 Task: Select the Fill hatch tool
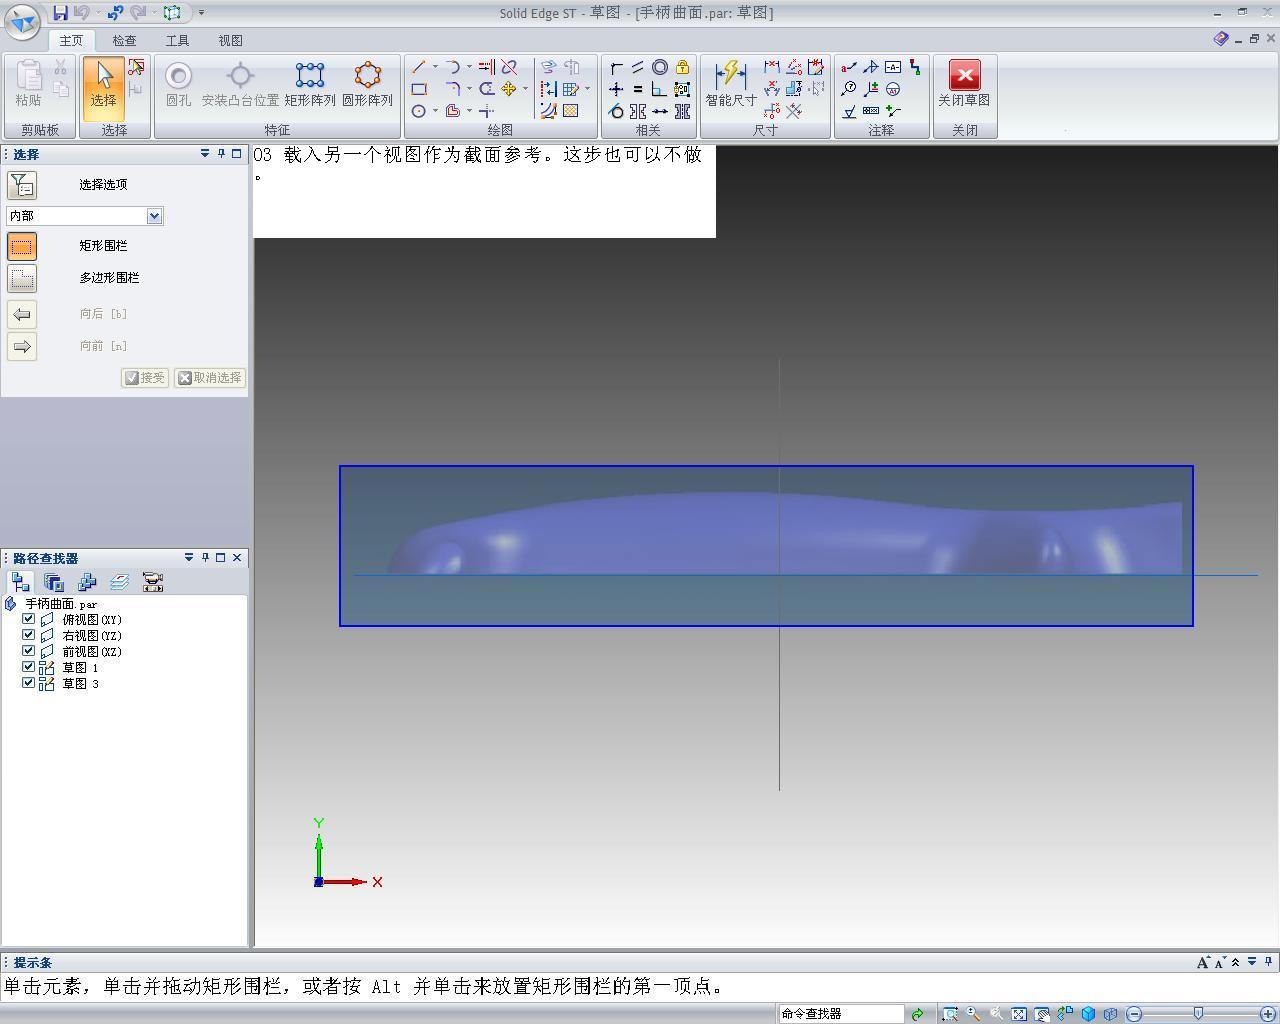[x=571, y=111]
